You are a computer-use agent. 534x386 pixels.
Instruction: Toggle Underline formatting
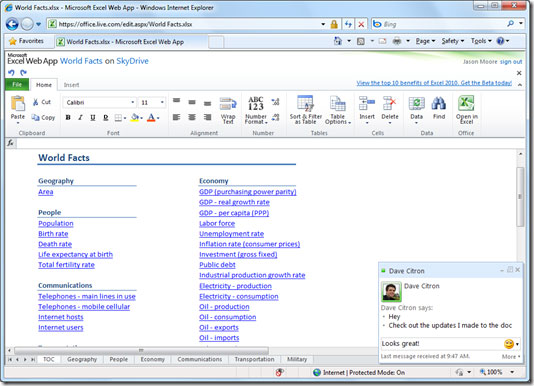(x=93, y=118)
